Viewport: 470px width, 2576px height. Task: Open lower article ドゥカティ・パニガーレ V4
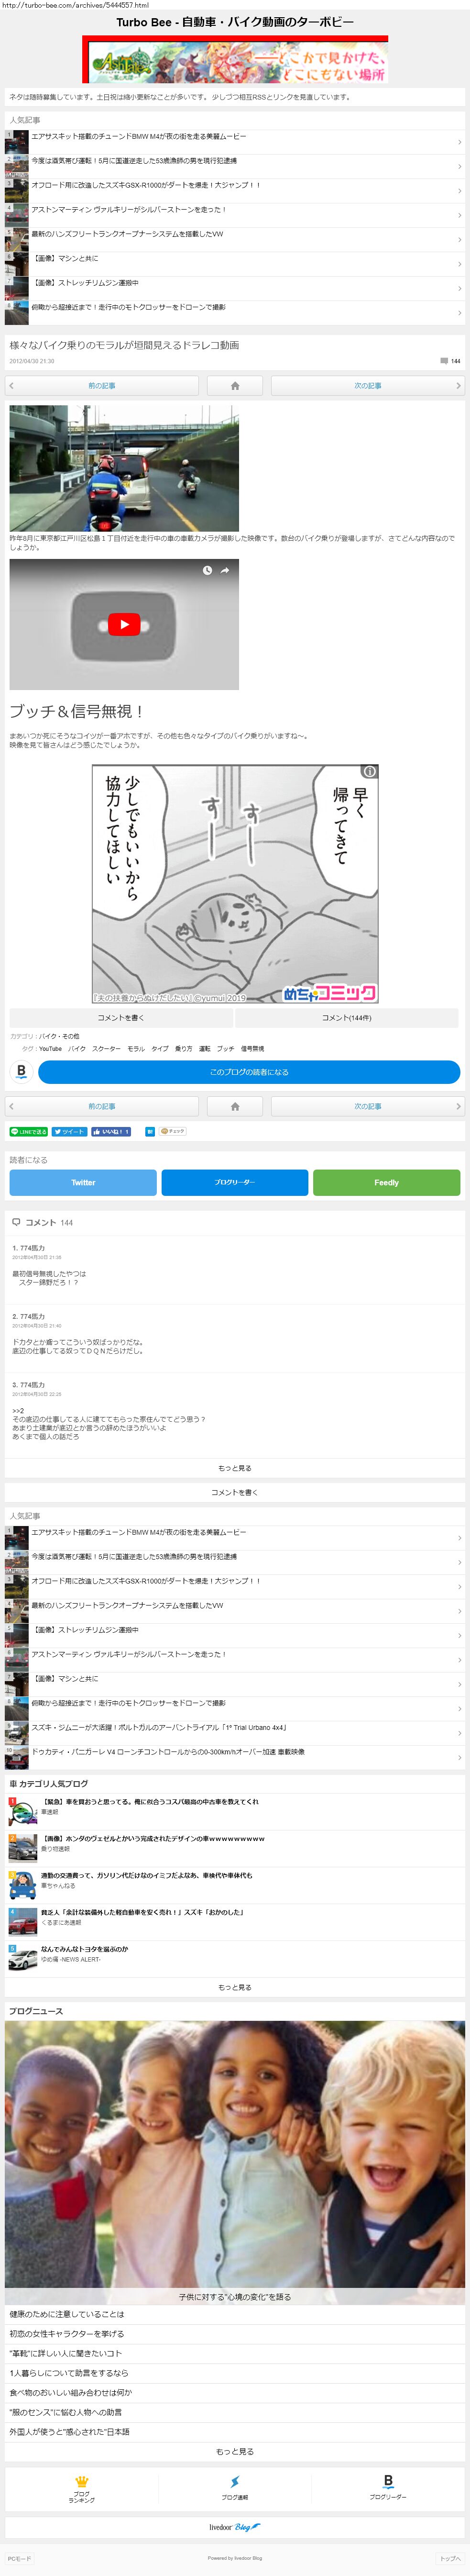pyautogui.click(x=235, y=1757)
